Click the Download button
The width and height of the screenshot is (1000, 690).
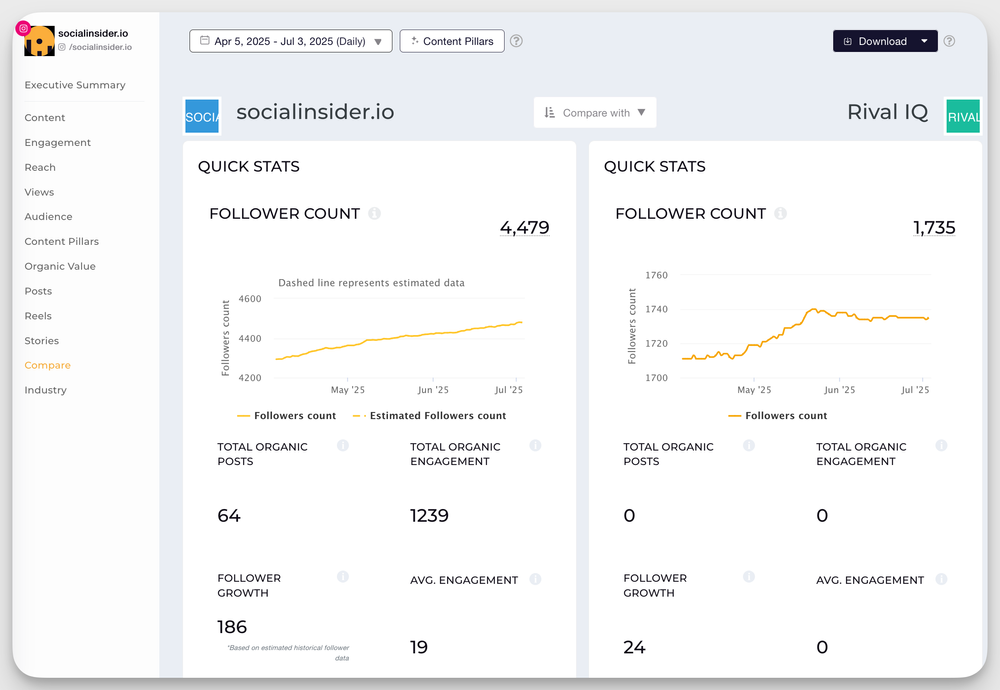click(875, 41)
